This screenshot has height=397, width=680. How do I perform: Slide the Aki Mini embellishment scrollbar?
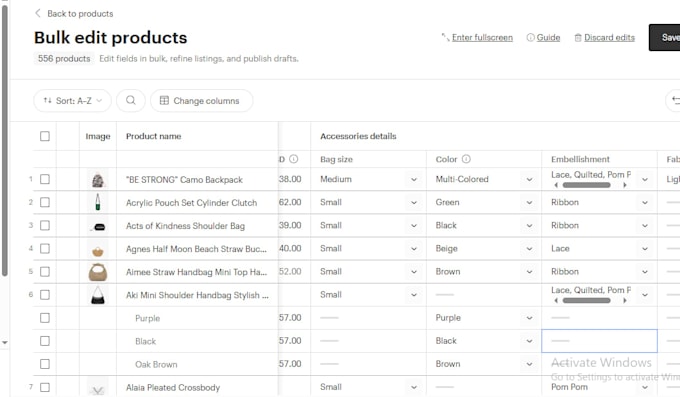(x=586, y=300)
